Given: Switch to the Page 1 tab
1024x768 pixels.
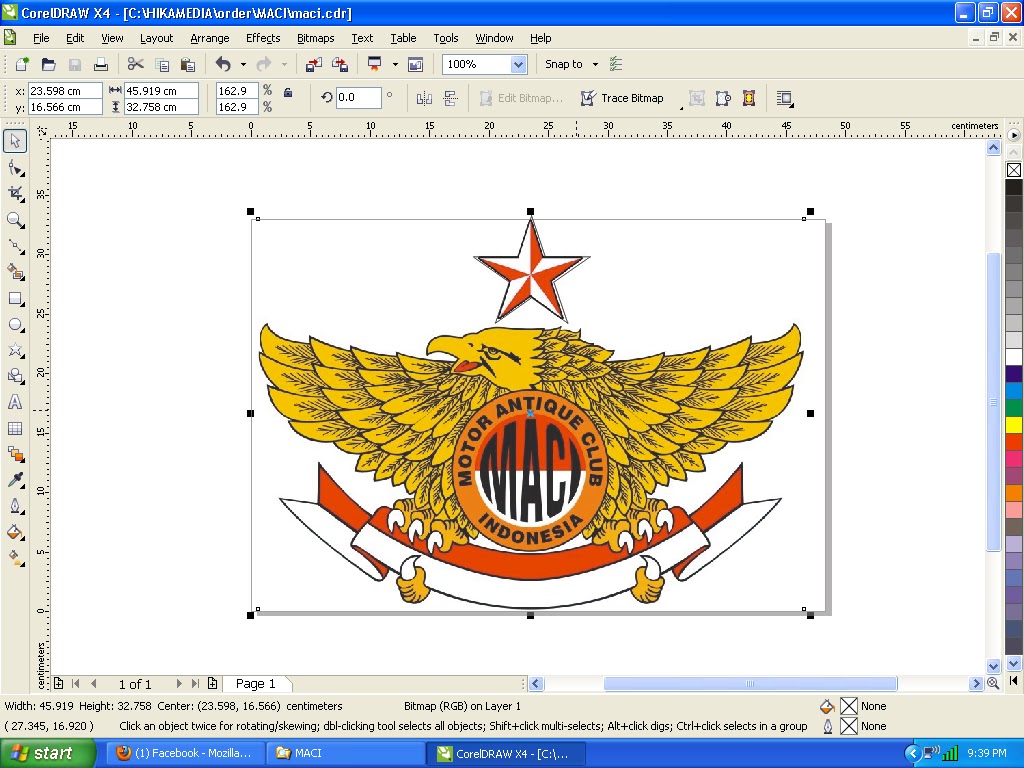Looking at the screenshot, I should (x=255, y=683).
